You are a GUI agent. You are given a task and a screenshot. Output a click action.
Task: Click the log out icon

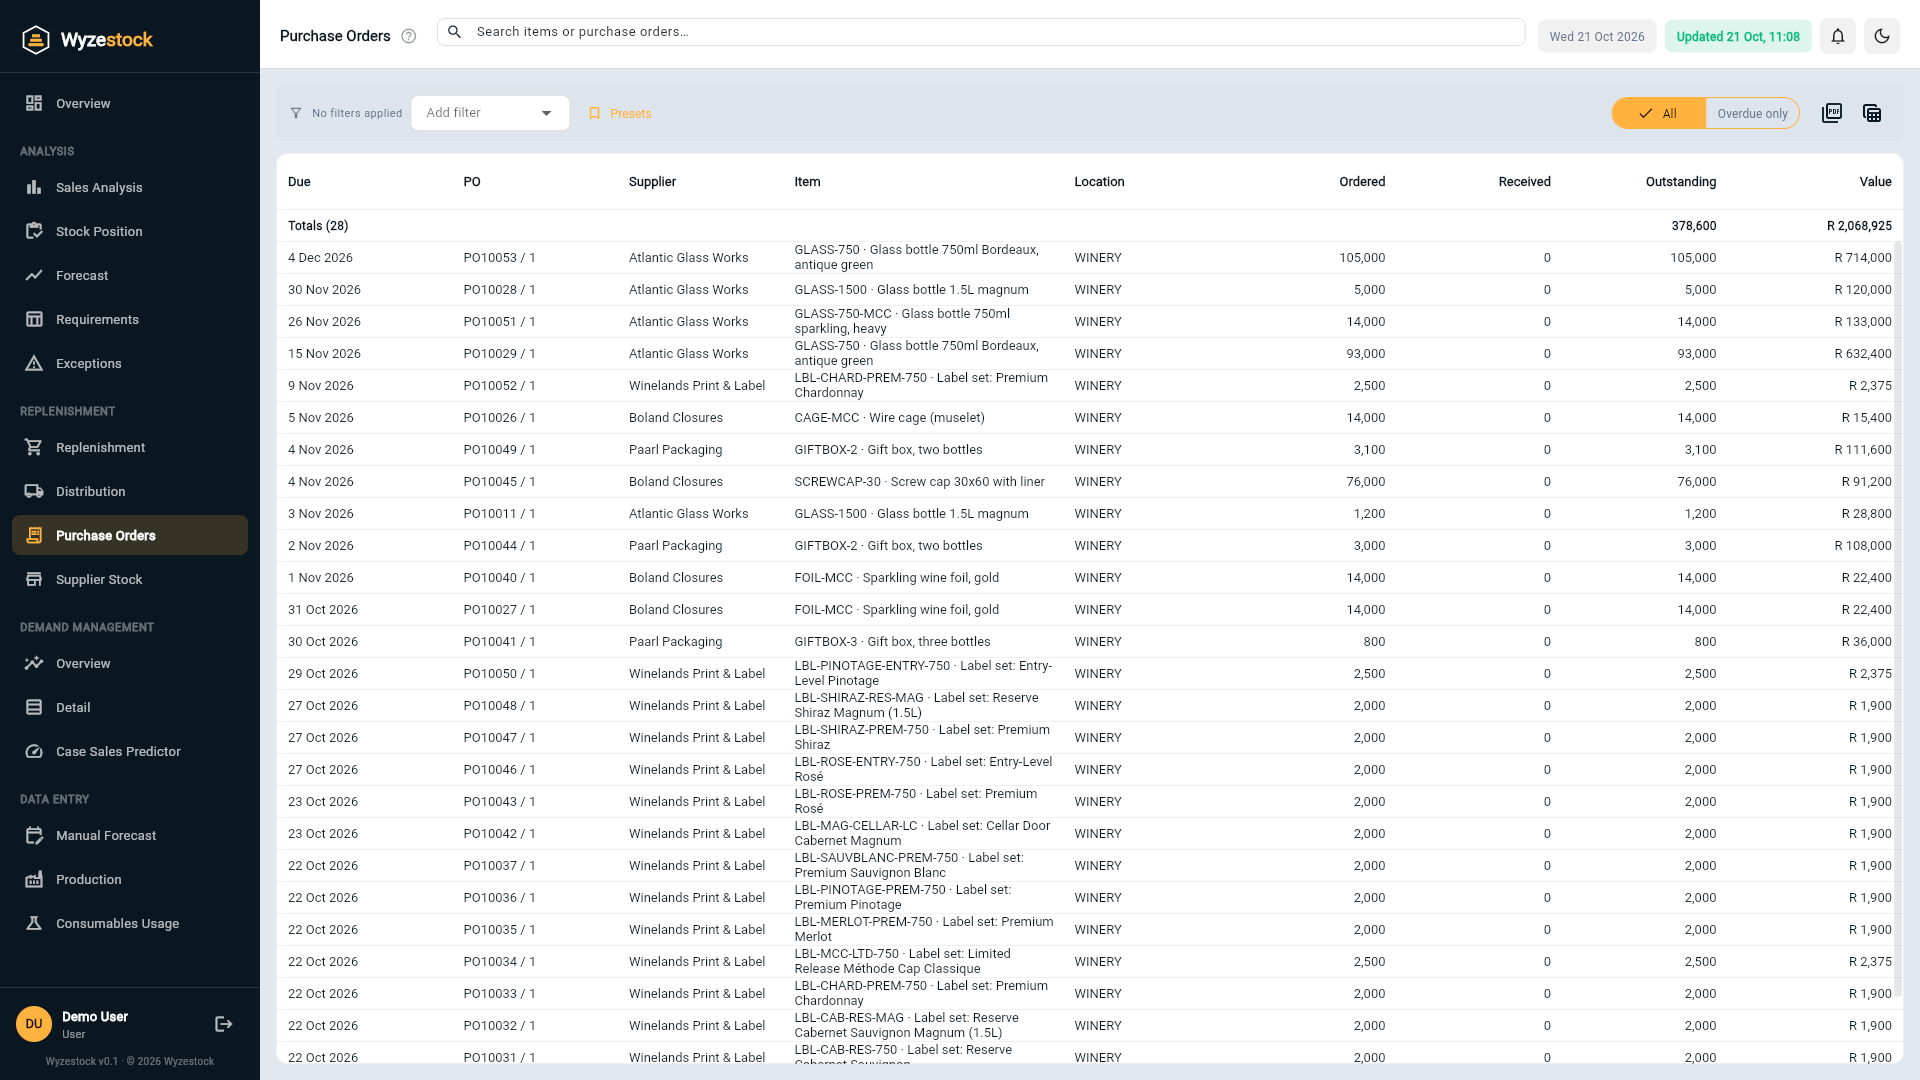click(224, 1024)
